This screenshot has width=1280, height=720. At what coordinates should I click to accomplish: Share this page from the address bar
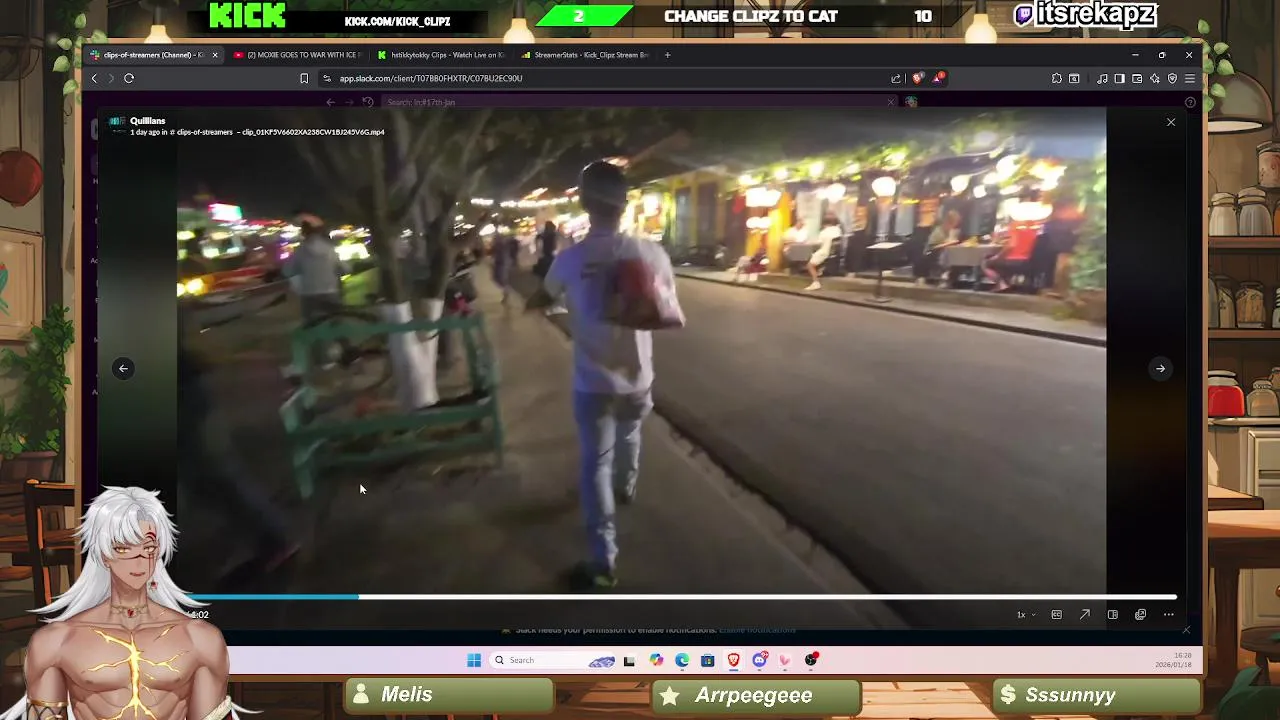point(896,78)
